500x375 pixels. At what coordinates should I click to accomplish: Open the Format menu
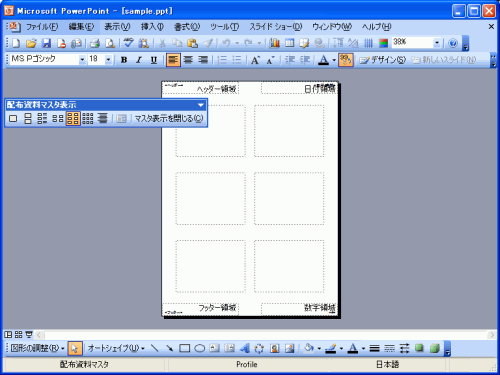[x=187, y=27]
